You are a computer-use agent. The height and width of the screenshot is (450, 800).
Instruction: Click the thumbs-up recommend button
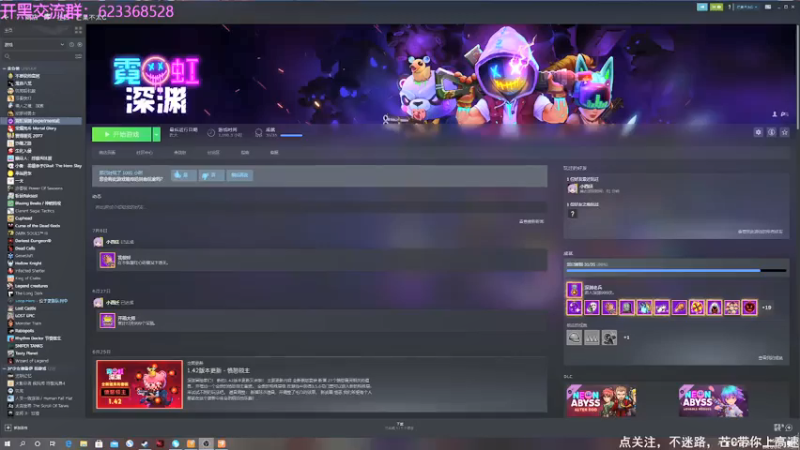(x=183, y=175)
